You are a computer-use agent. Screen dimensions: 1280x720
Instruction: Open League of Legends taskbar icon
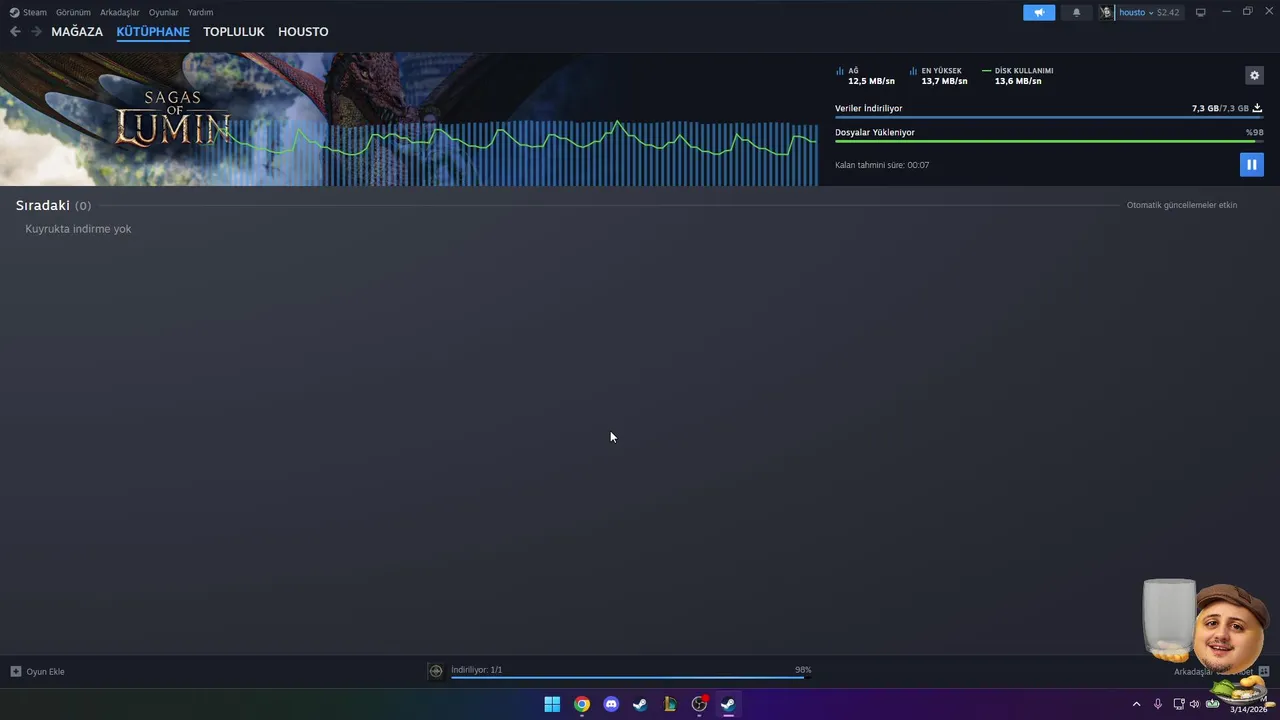click(670, 704)
